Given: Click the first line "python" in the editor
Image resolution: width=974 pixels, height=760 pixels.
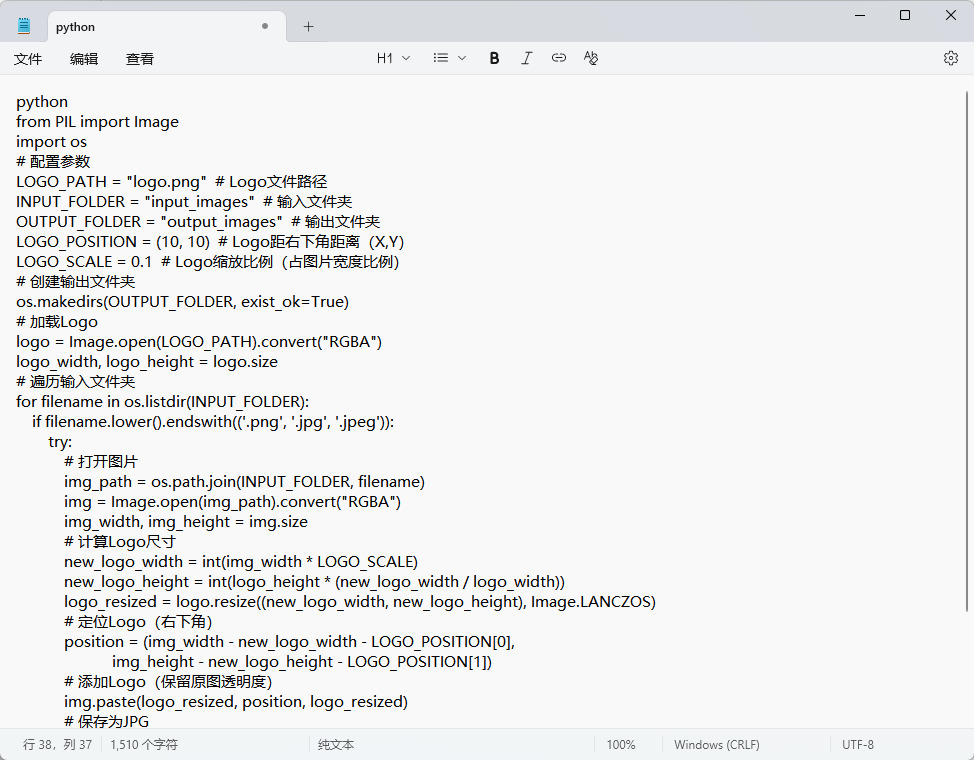Looking at the screenshot, I should pos(42,102).
